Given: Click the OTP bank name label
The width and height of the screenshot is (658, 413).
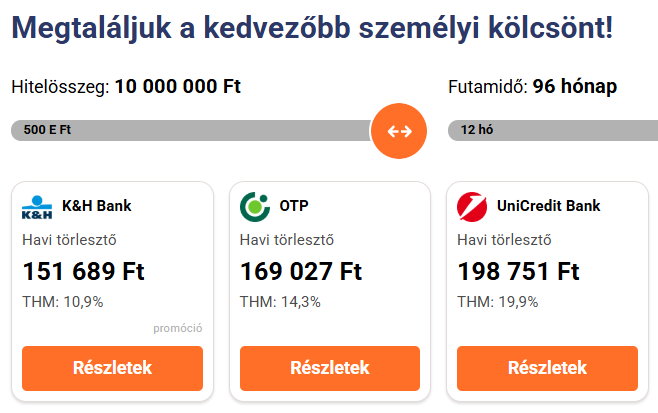Looking at the screenshot, I should point(294,206).
